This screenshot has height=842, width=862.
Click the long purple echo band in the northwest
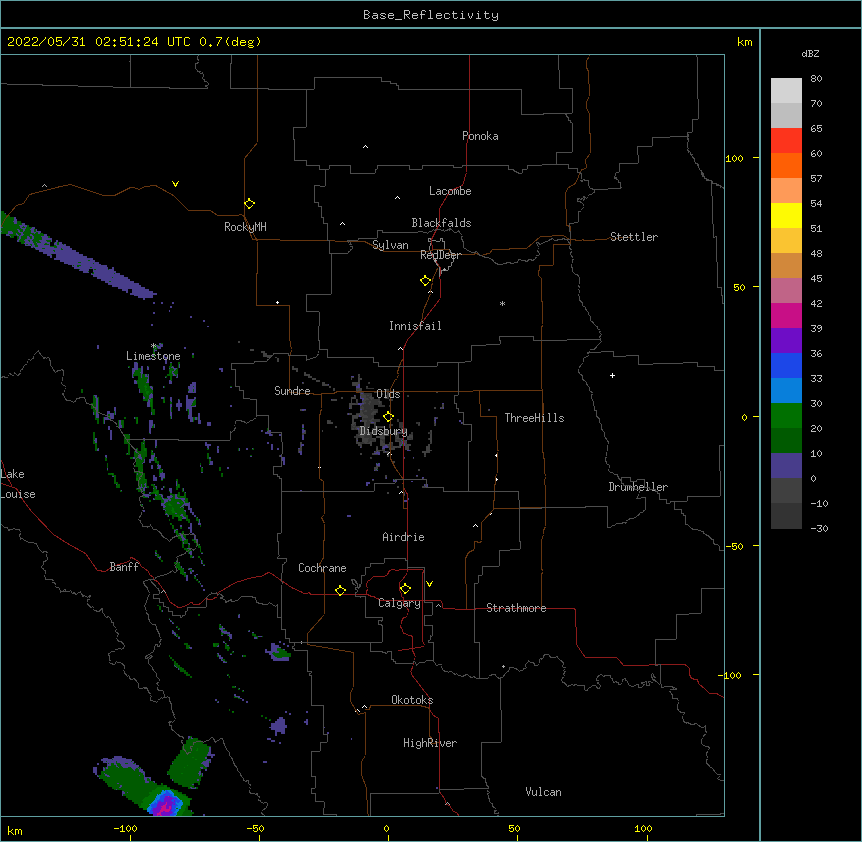click(x=77, y=256)
